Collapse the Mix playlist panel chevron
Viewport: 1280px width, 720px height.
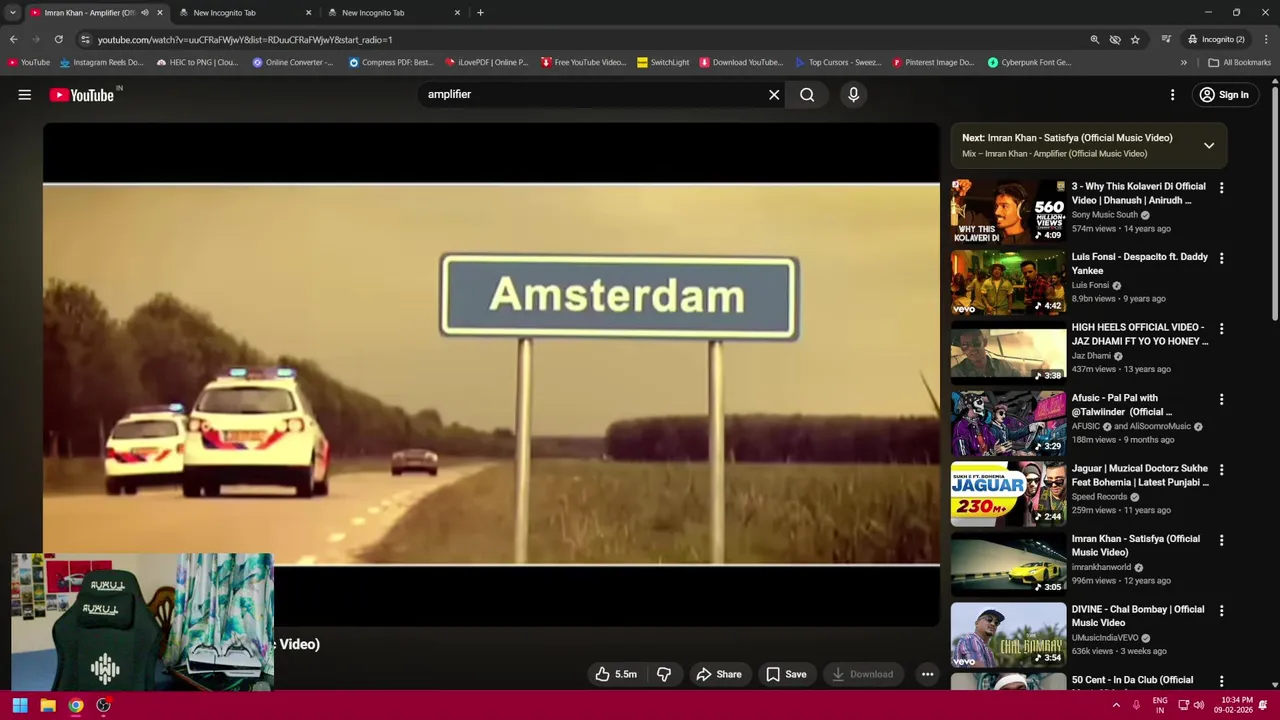(1209, 146)
